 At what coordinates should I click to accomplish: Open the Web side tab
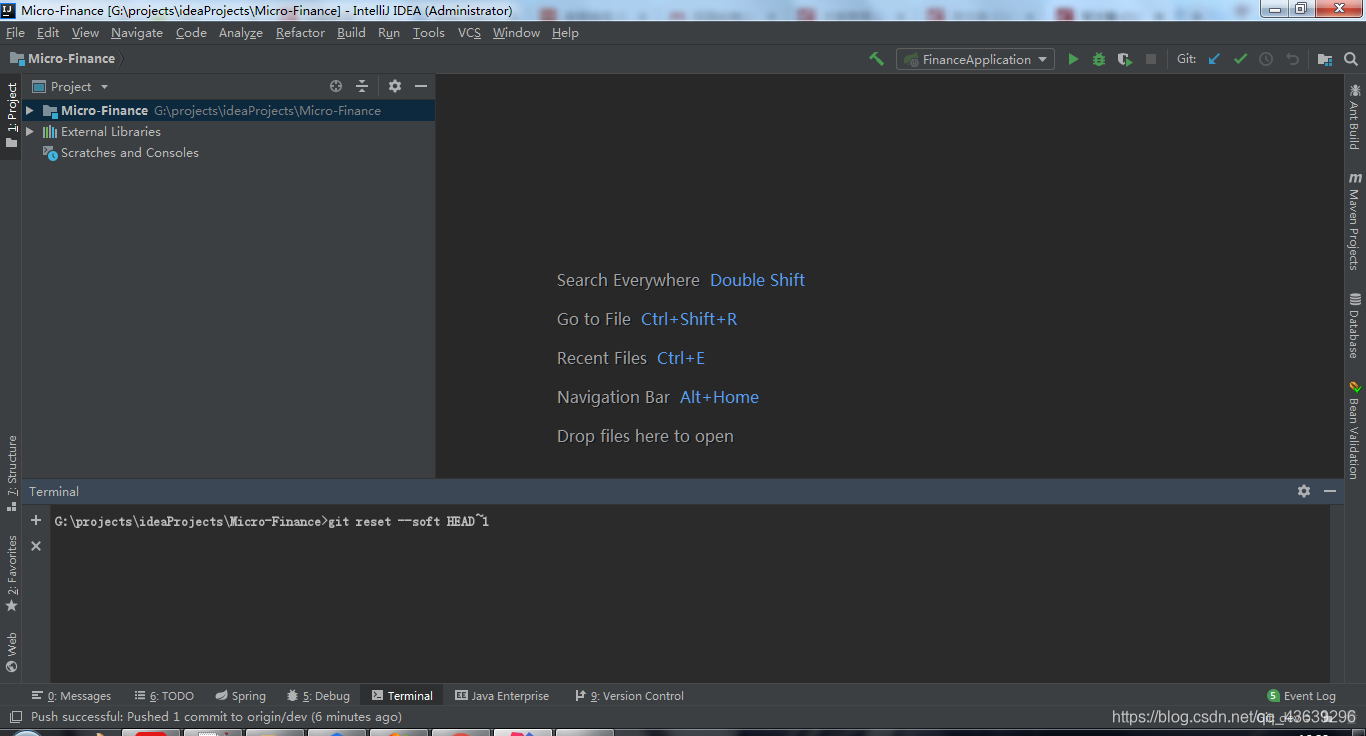11,651
